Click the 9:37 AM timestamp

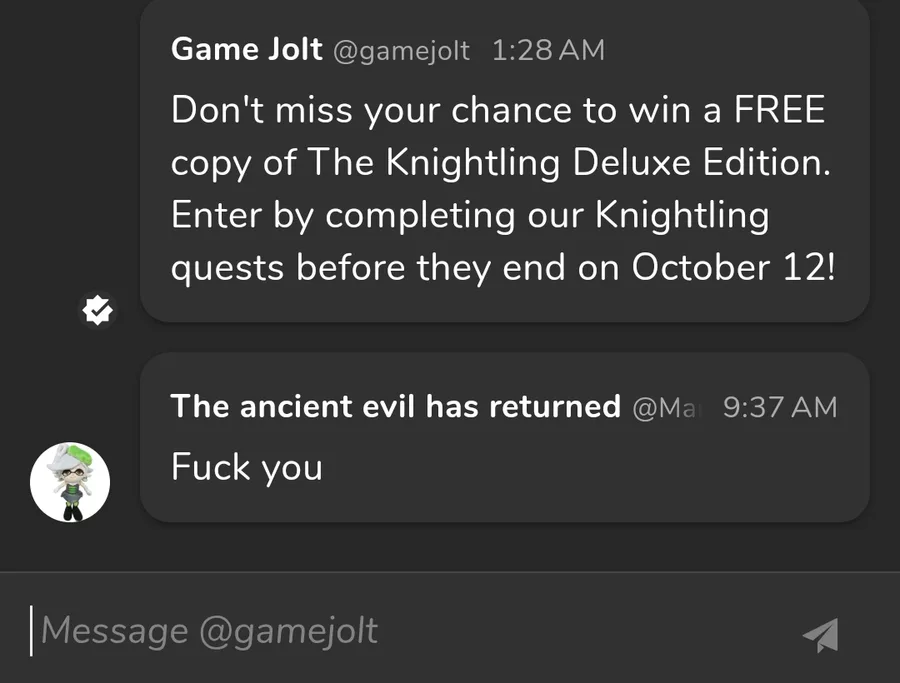coord(779,407)
